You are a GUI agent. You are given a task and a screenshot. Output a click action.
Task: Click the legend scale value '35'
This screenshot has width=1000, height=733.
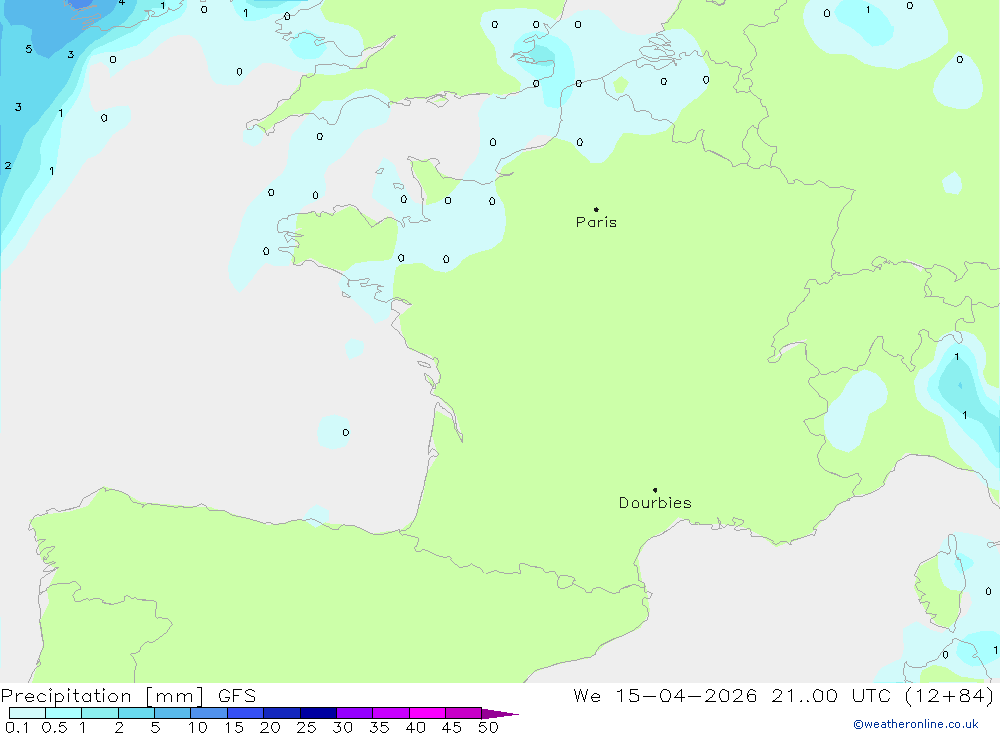coord(379,727)
